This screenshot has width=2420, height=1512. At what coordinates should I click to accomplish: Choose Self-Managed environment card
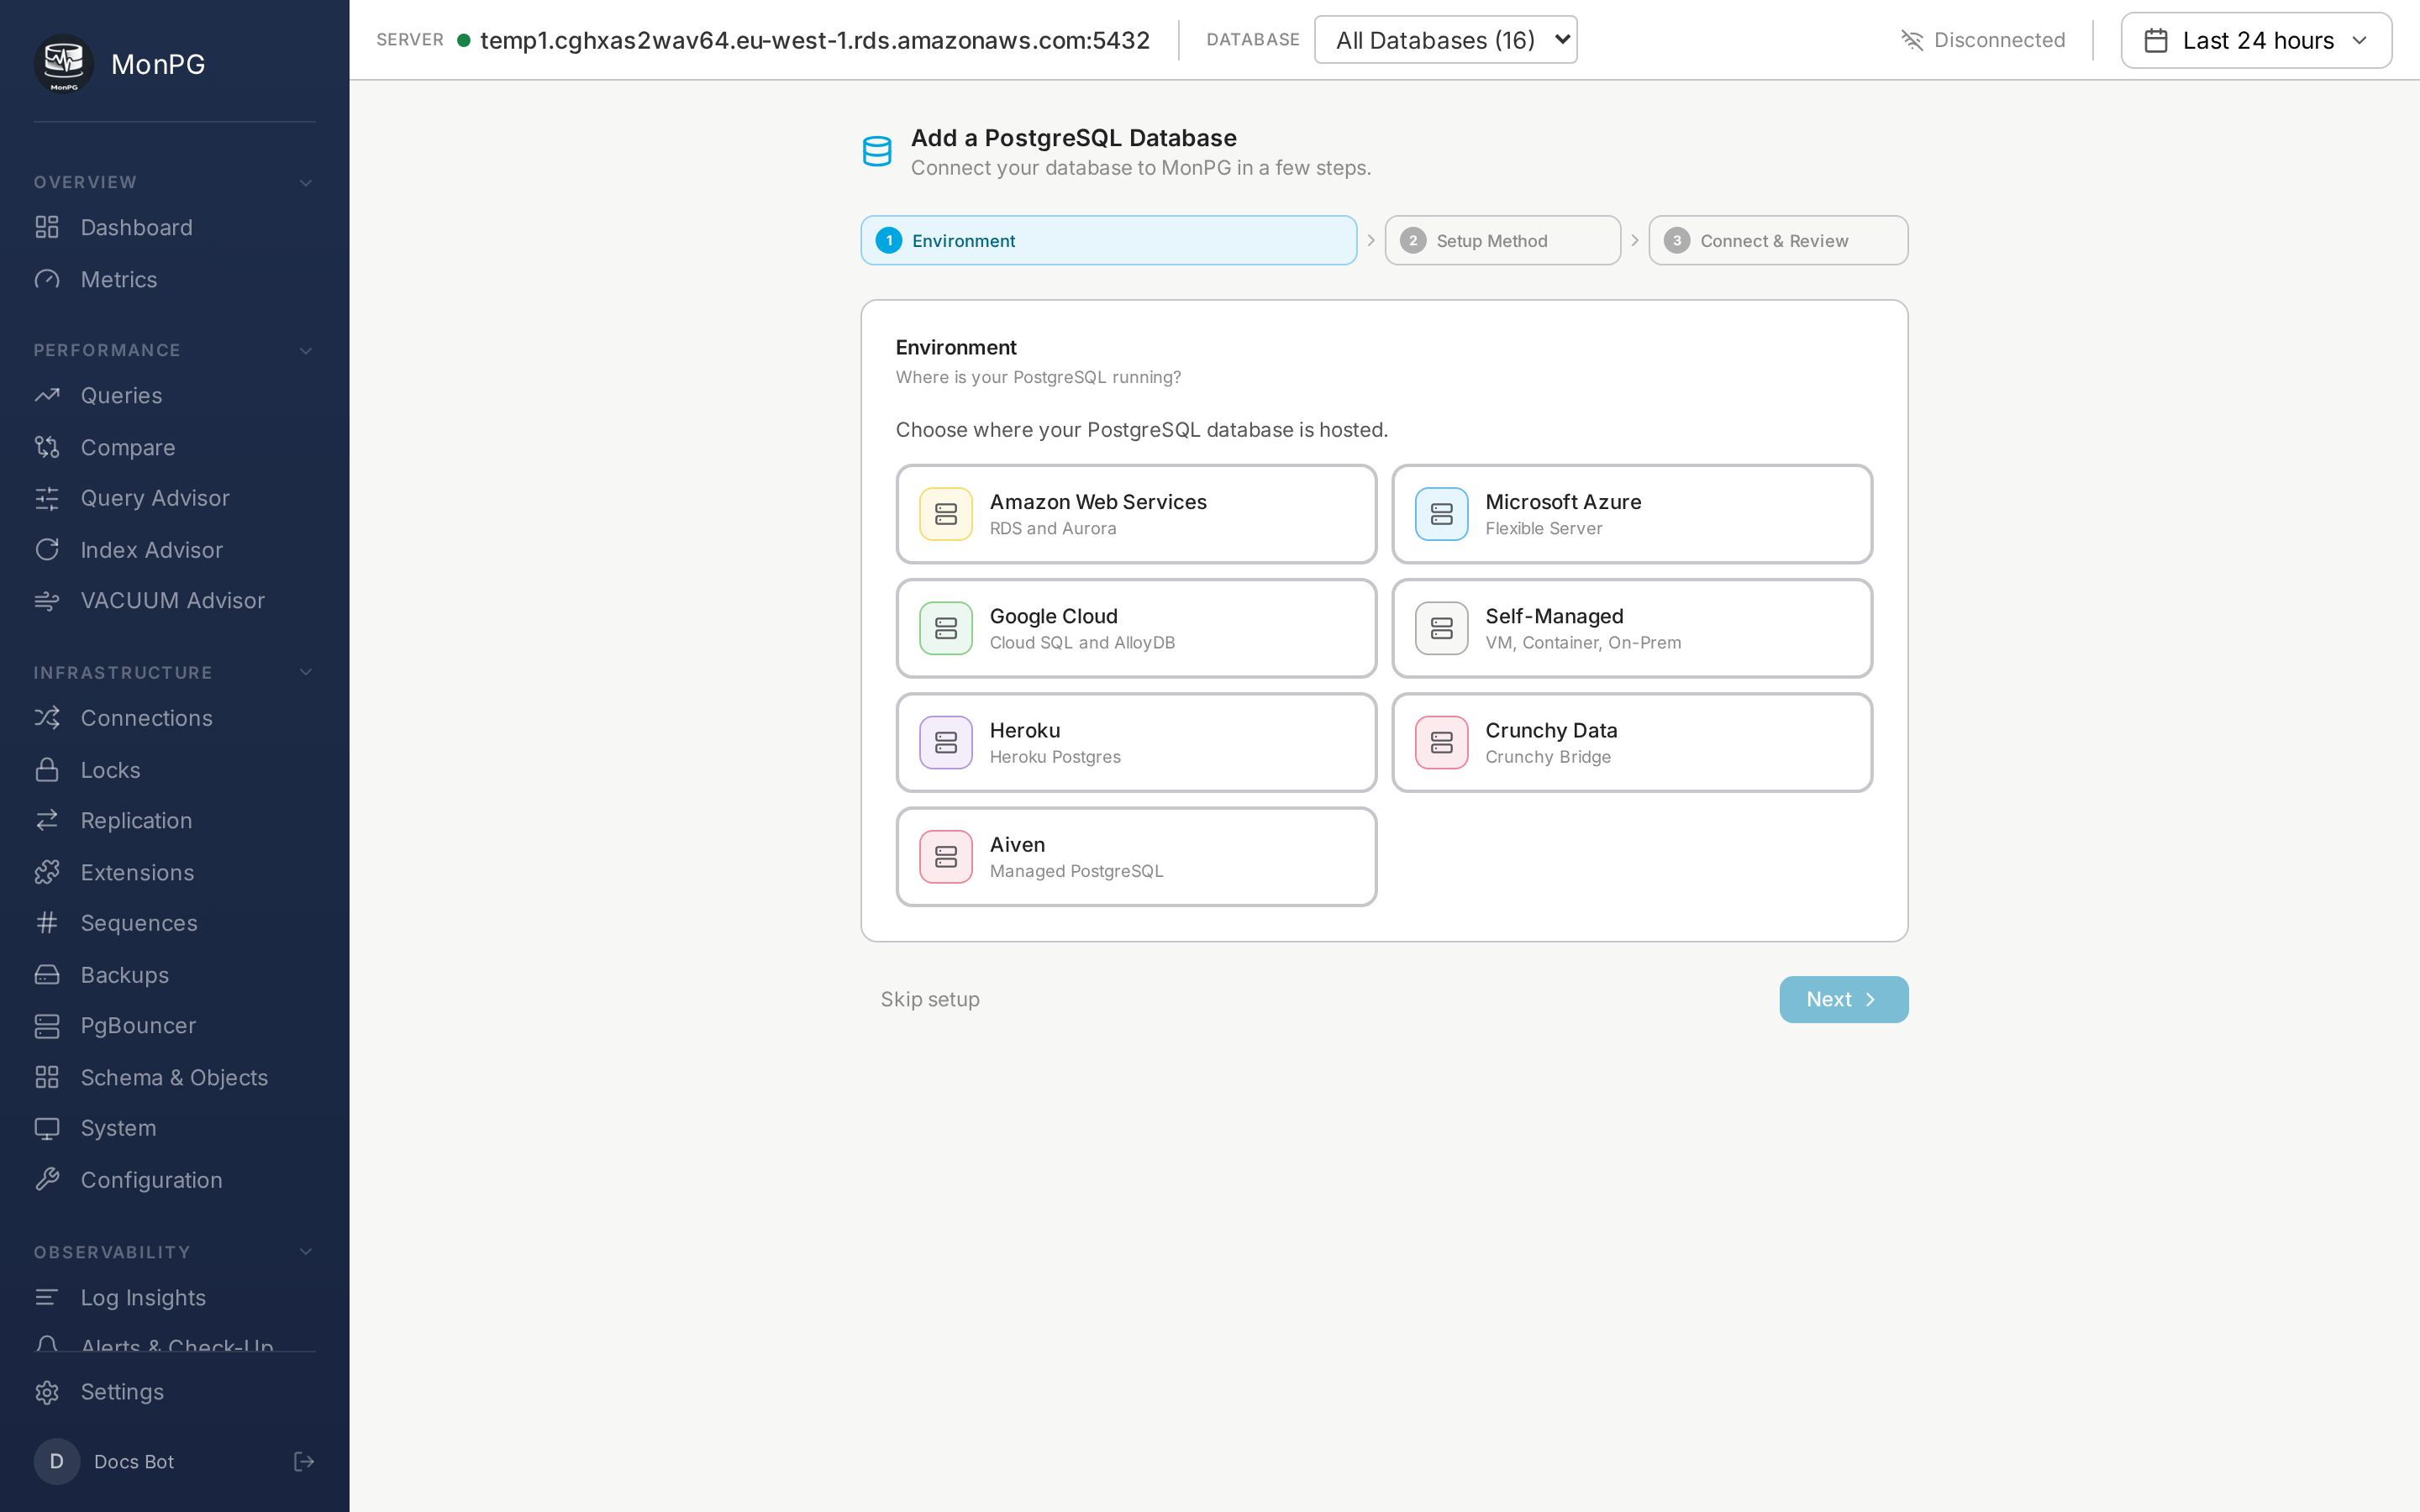pyautogui.click(x=1631, y=628)
